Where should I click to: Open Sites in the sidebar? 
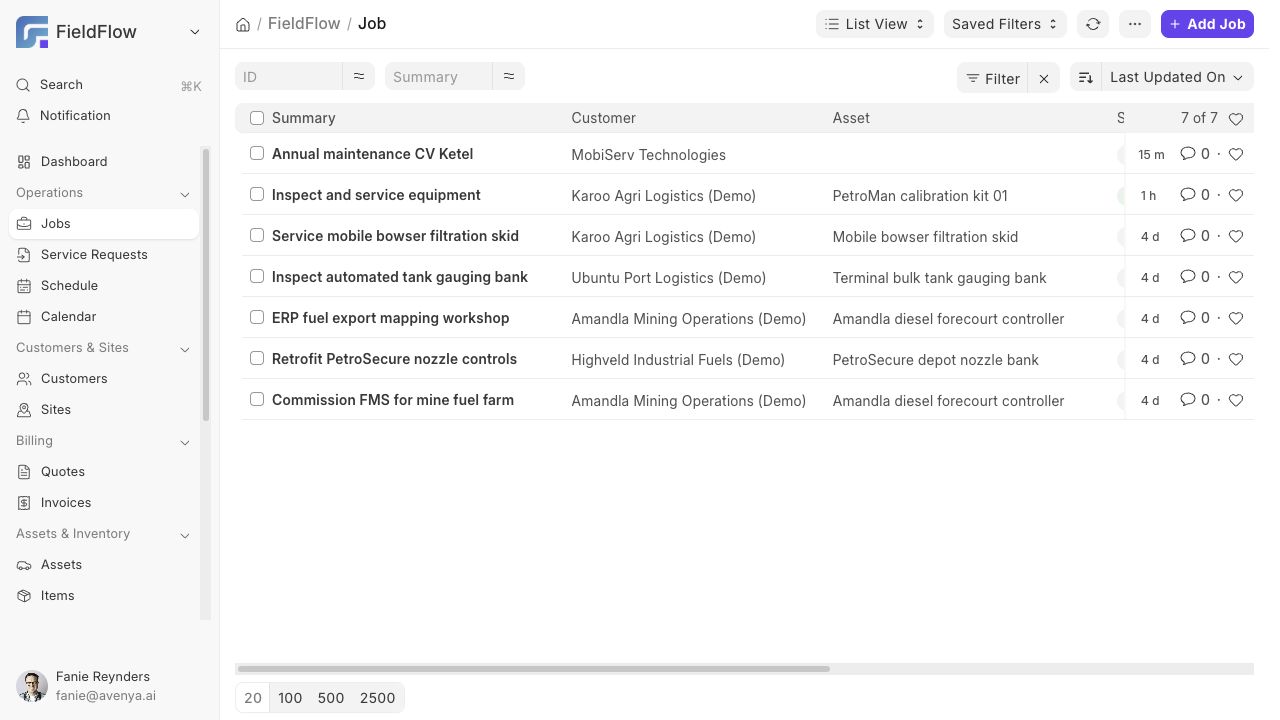(104, 409)
